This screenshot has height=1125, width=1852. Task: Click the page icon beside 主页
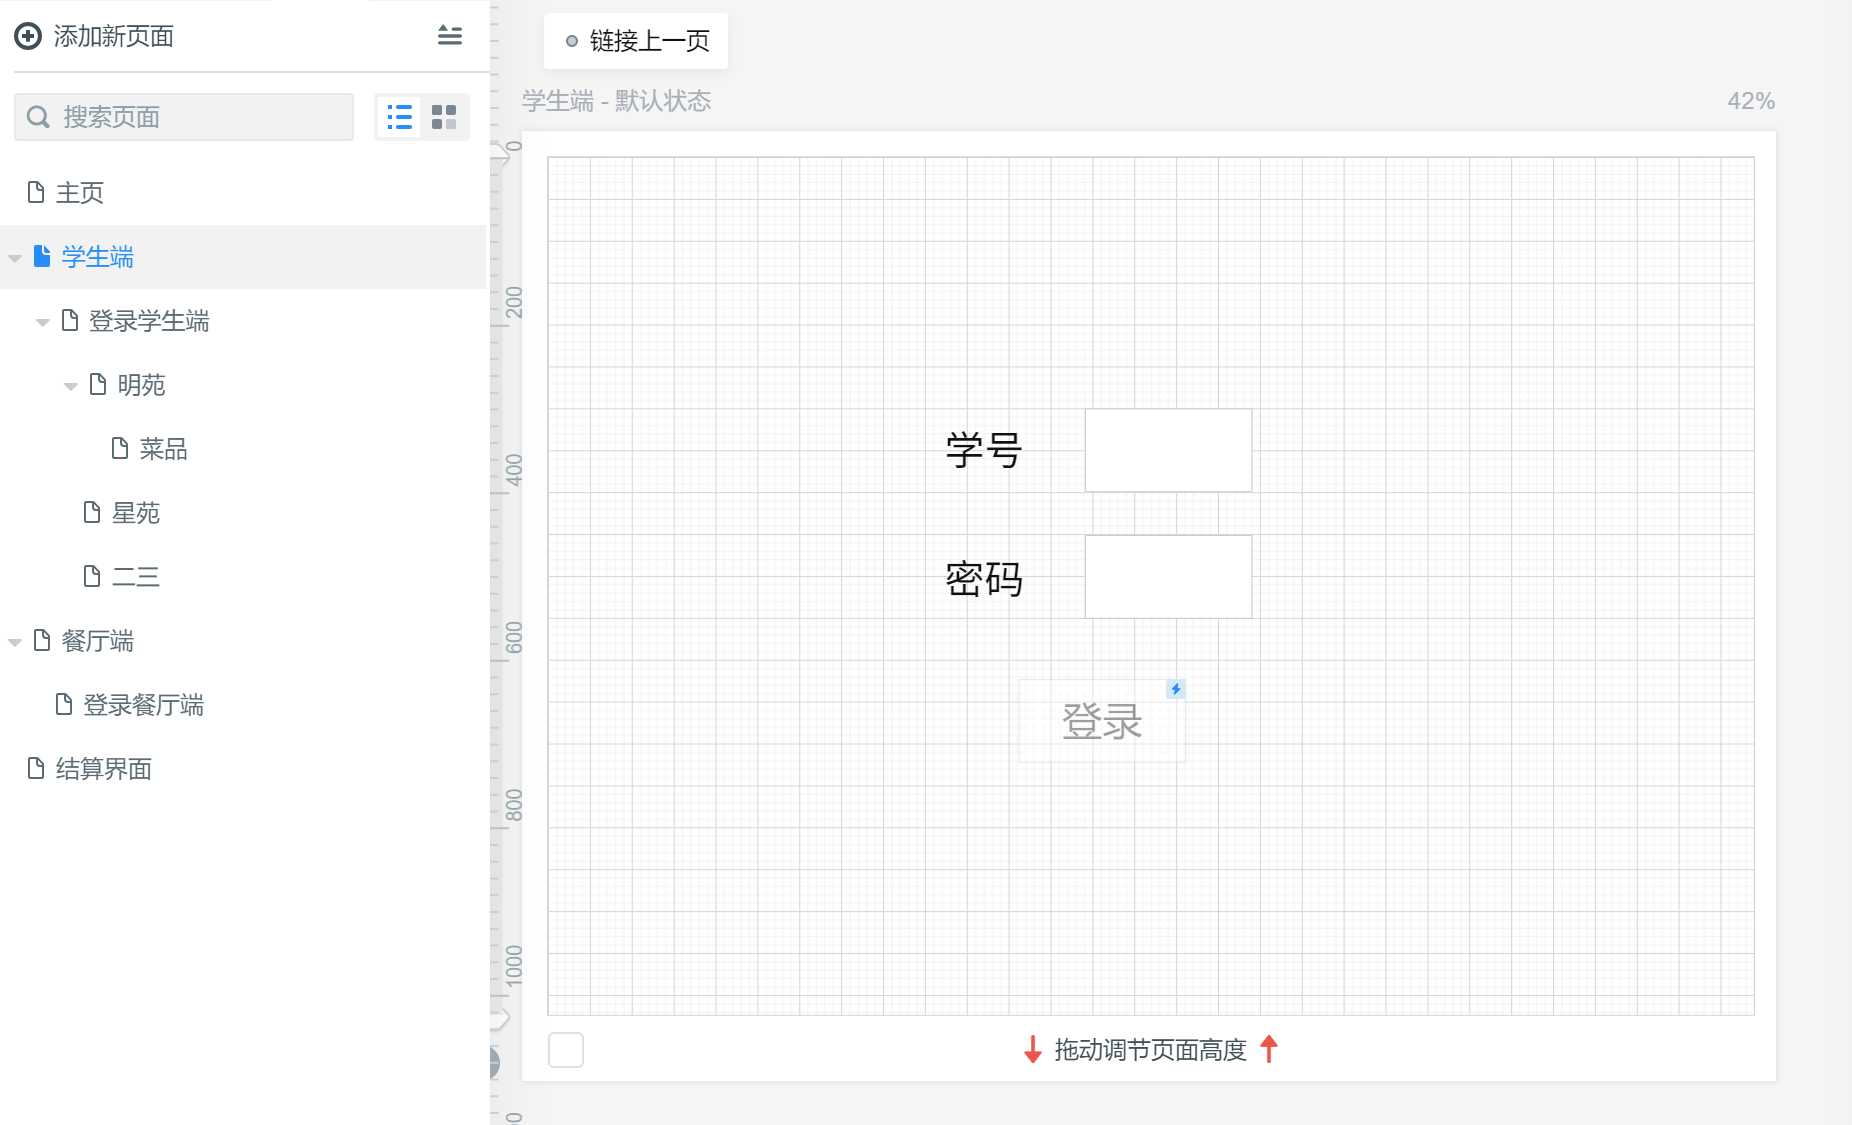(x=36, y=192)
